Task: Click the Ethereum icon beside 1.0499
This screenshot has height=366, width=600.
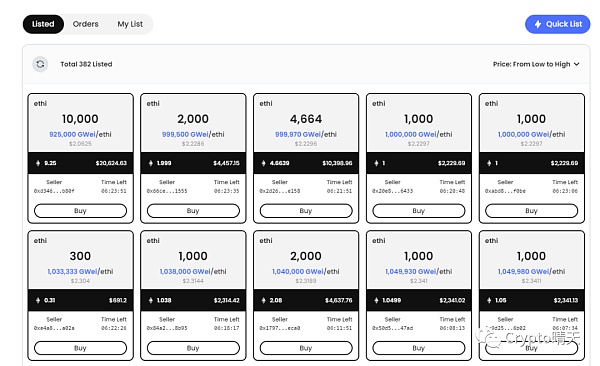Action: coord(377,301)
